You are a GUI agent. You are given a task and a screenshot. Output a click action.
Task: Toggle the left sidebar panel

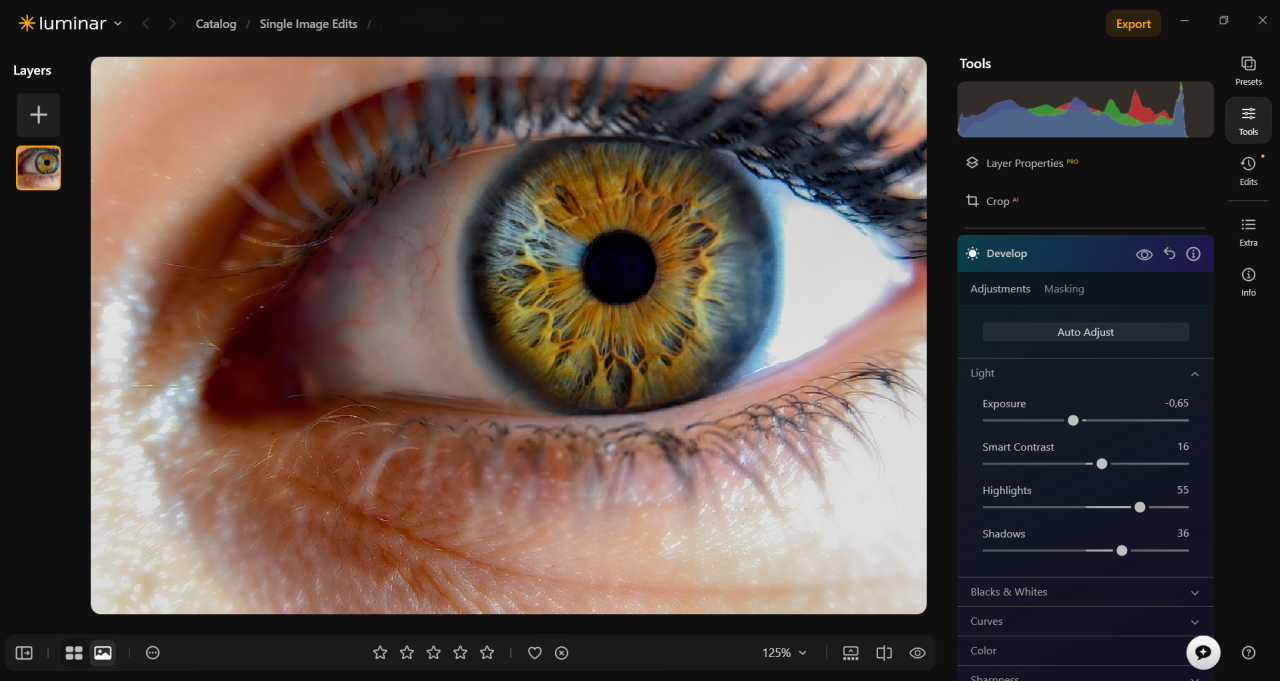[x=24, y=653]
